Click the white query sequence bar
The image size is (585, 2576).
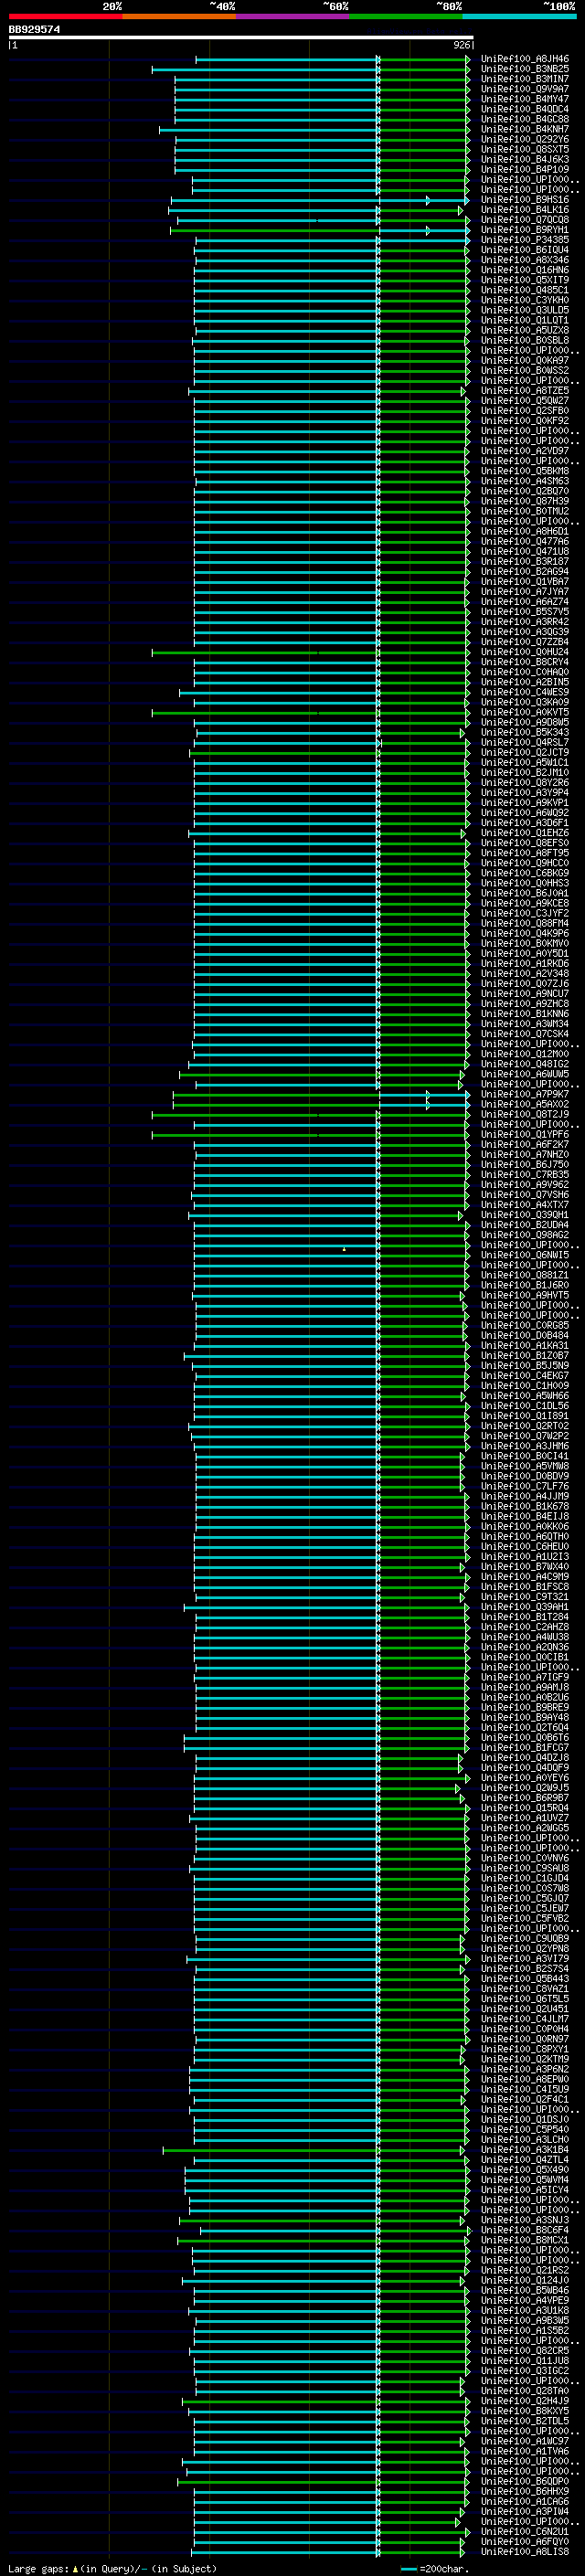tap(241, 38)
